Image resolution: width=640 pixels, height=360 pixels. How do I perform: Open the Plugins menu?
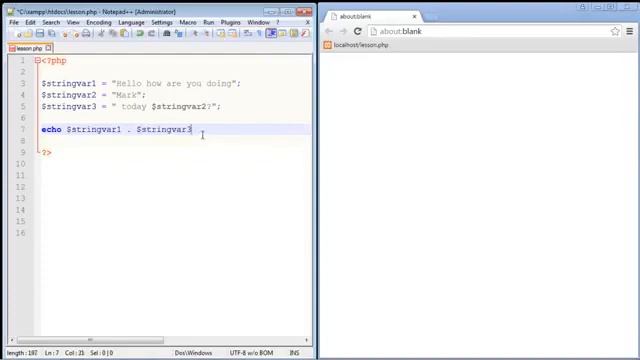point(231,22)
